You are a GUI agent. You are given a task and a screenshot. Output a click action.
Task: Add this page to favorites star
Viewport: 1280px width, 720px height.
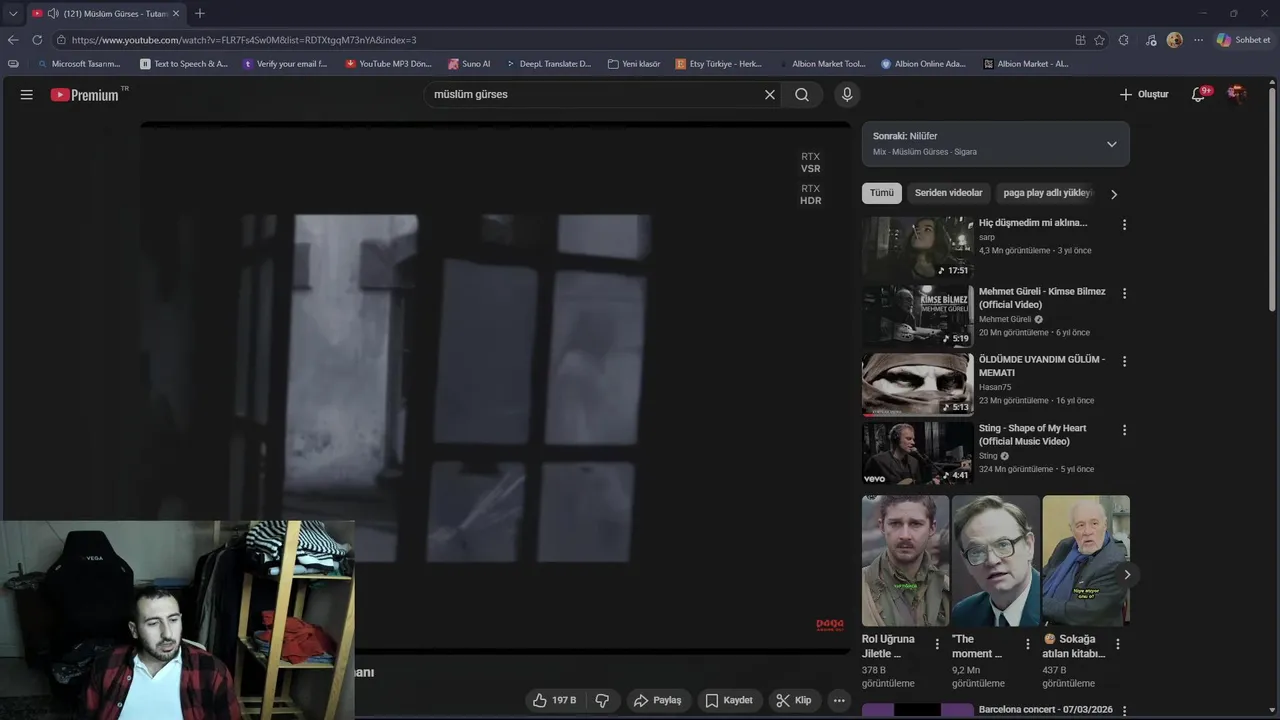(1100, 40)
